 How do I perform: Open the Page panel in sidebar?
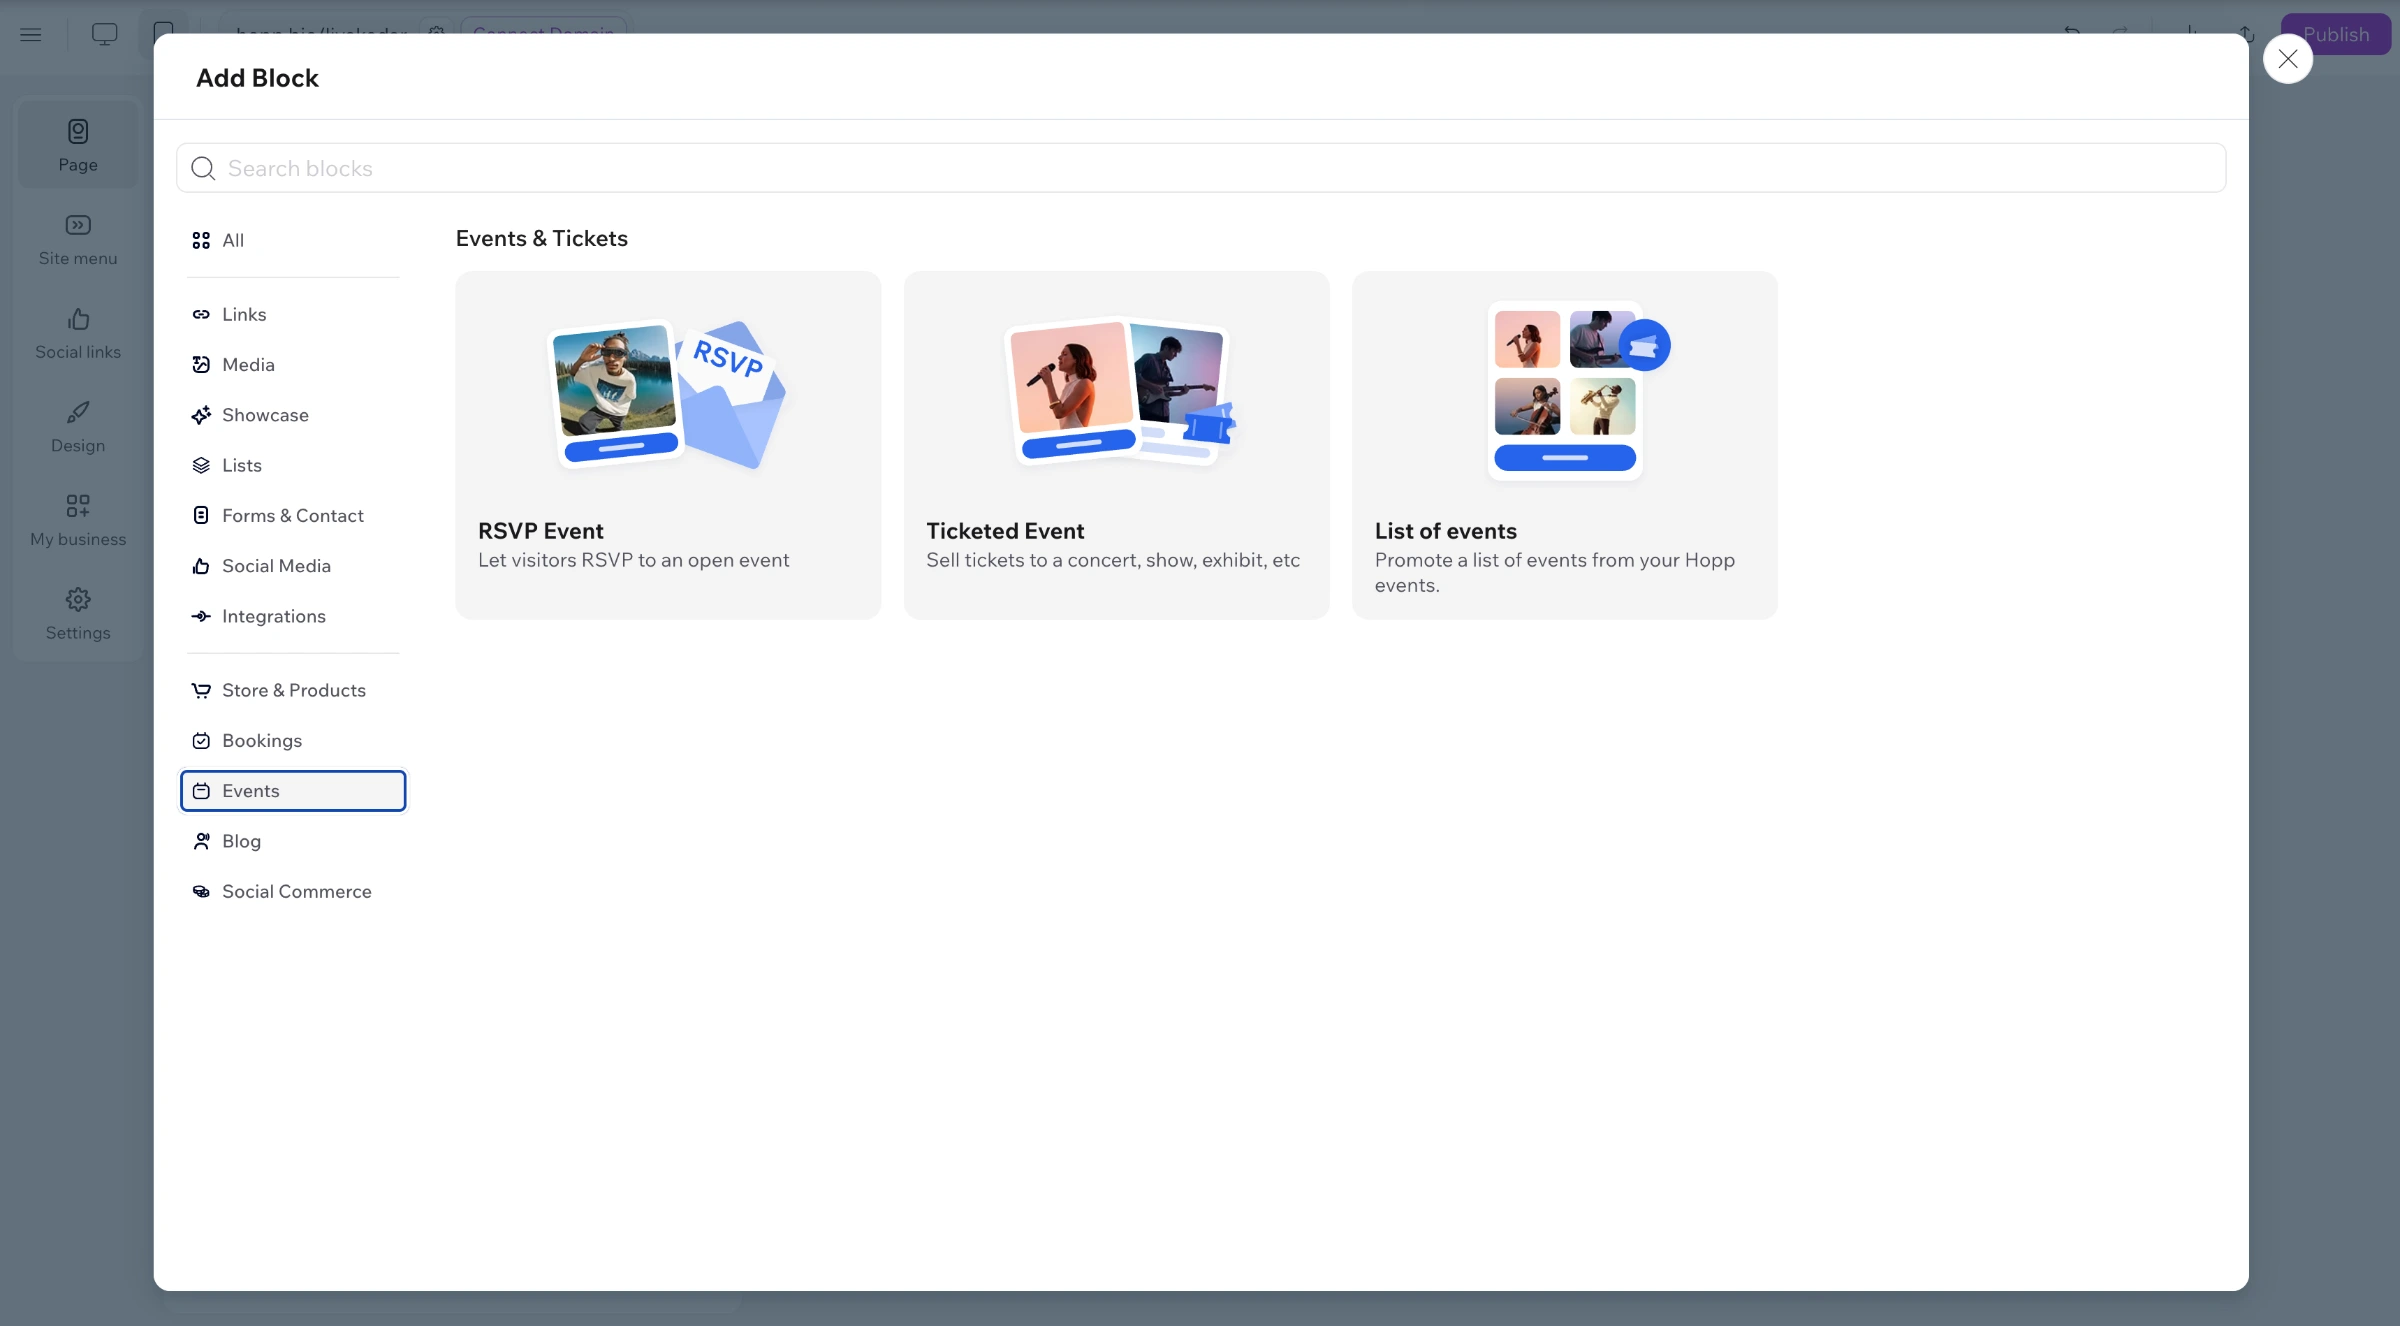(78, 144)
